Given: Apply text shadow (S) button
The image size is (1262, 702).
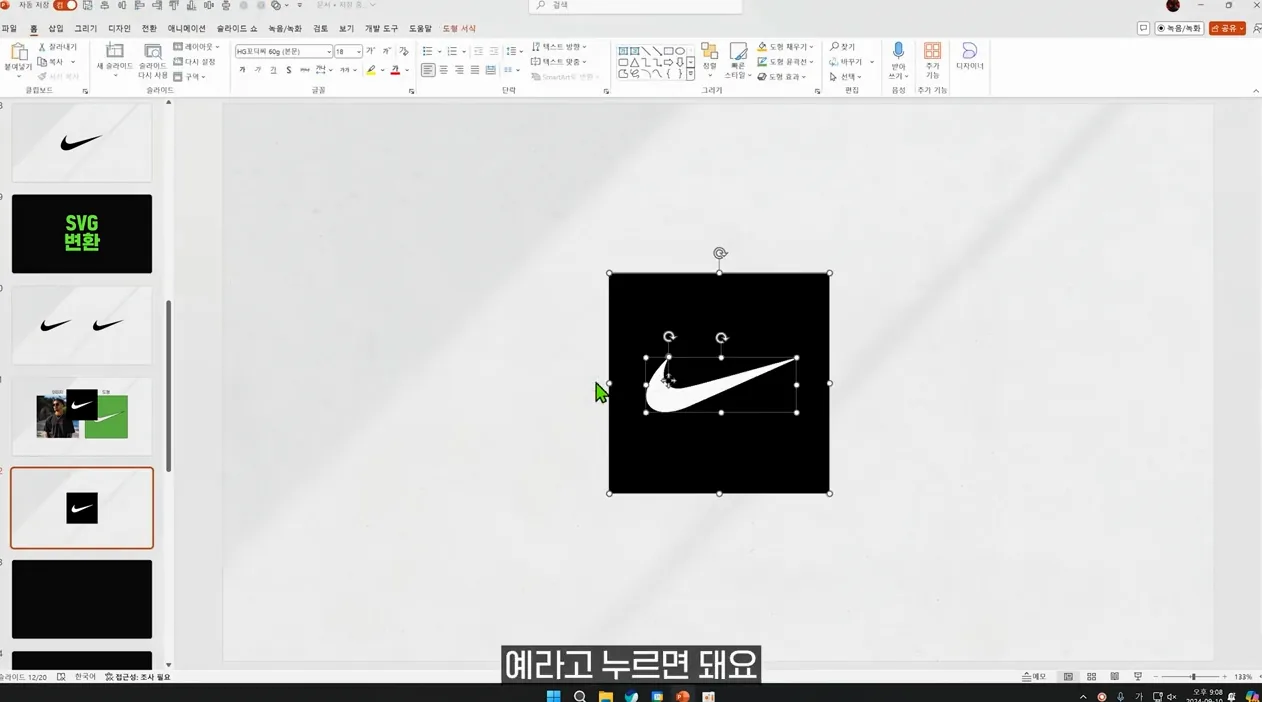Looking at the screenshot, I should pyautogui.click(x=288, y=70).
